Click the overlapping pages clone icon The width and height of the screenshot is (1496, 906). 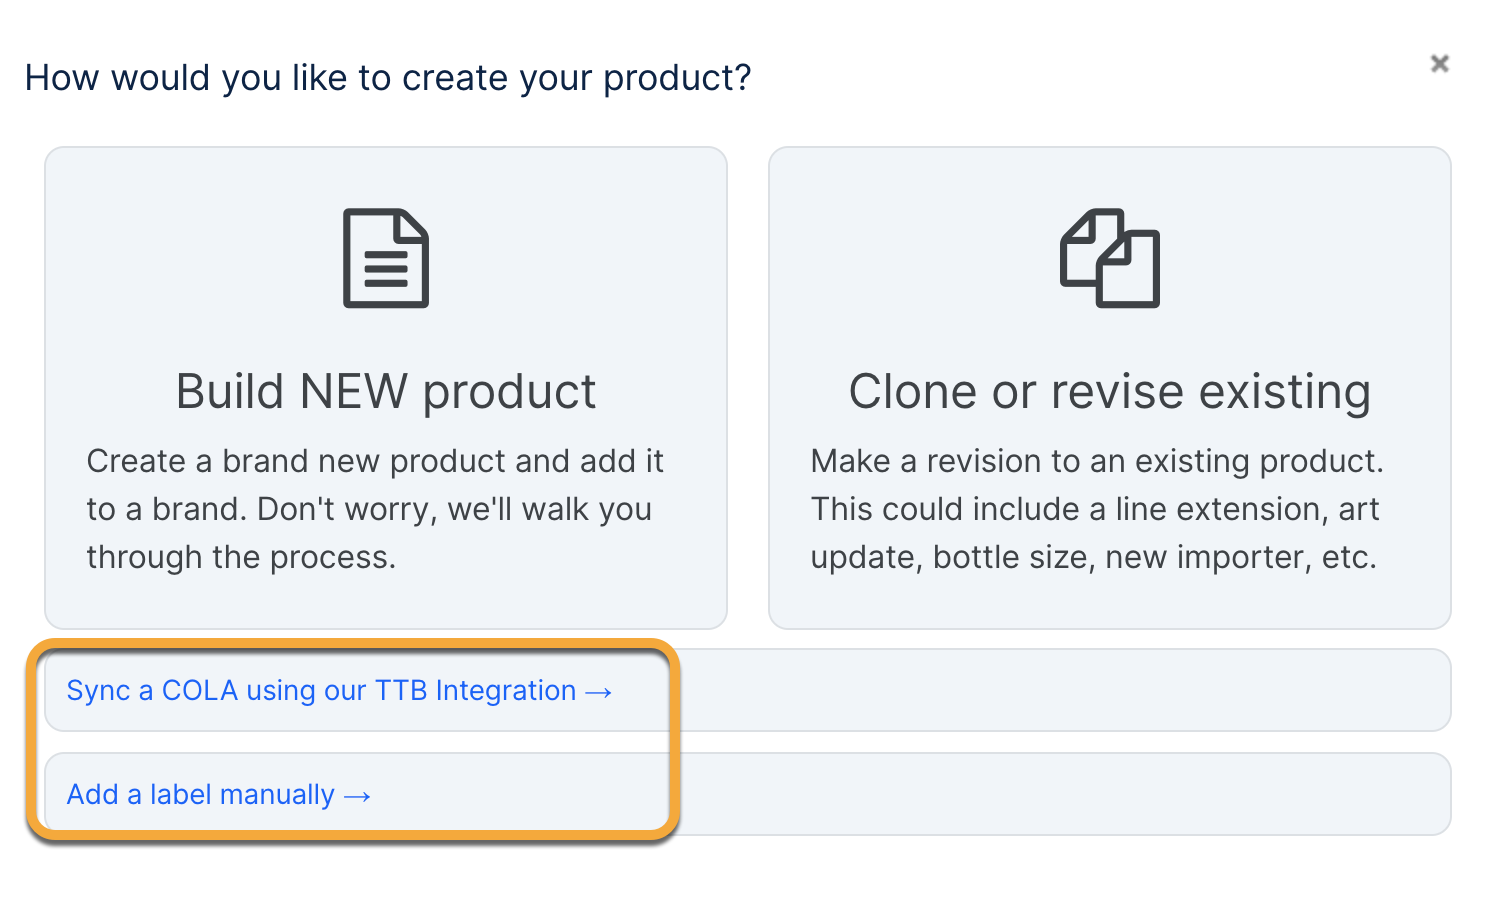pyautogui.click(x=1109, y=258)
